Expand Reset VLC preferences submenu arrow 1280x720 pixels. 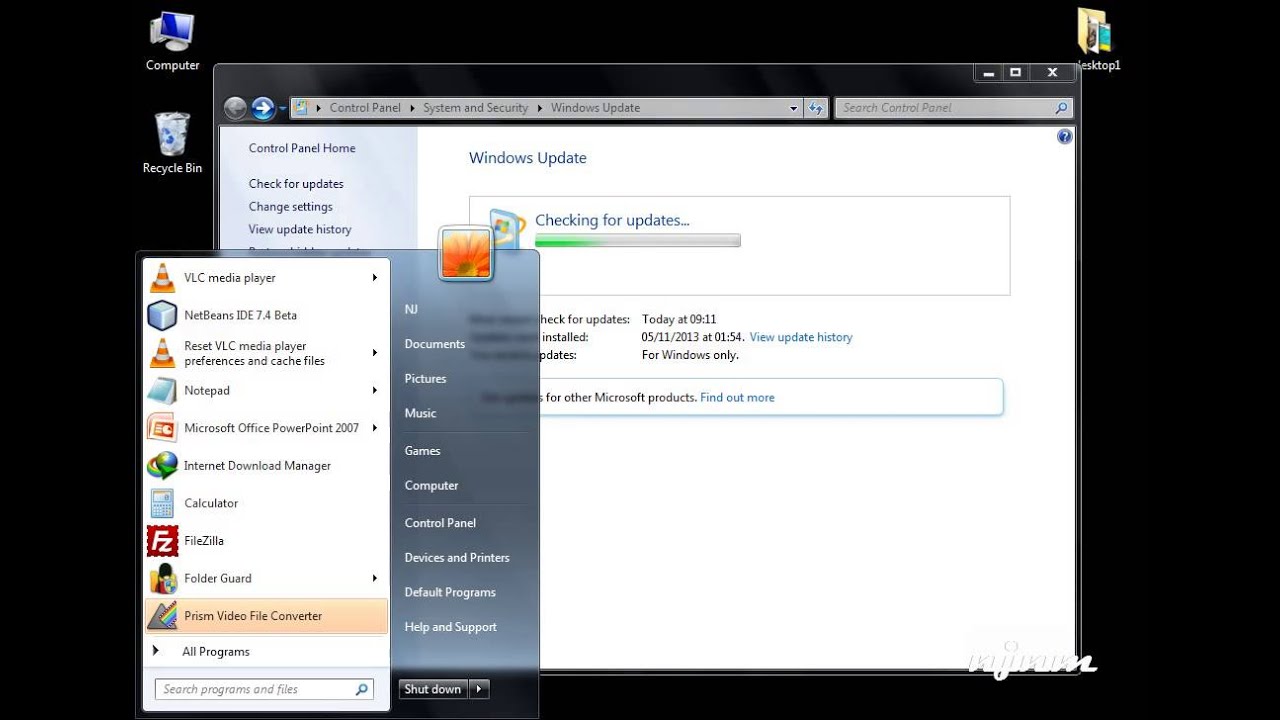coord(375,353)
